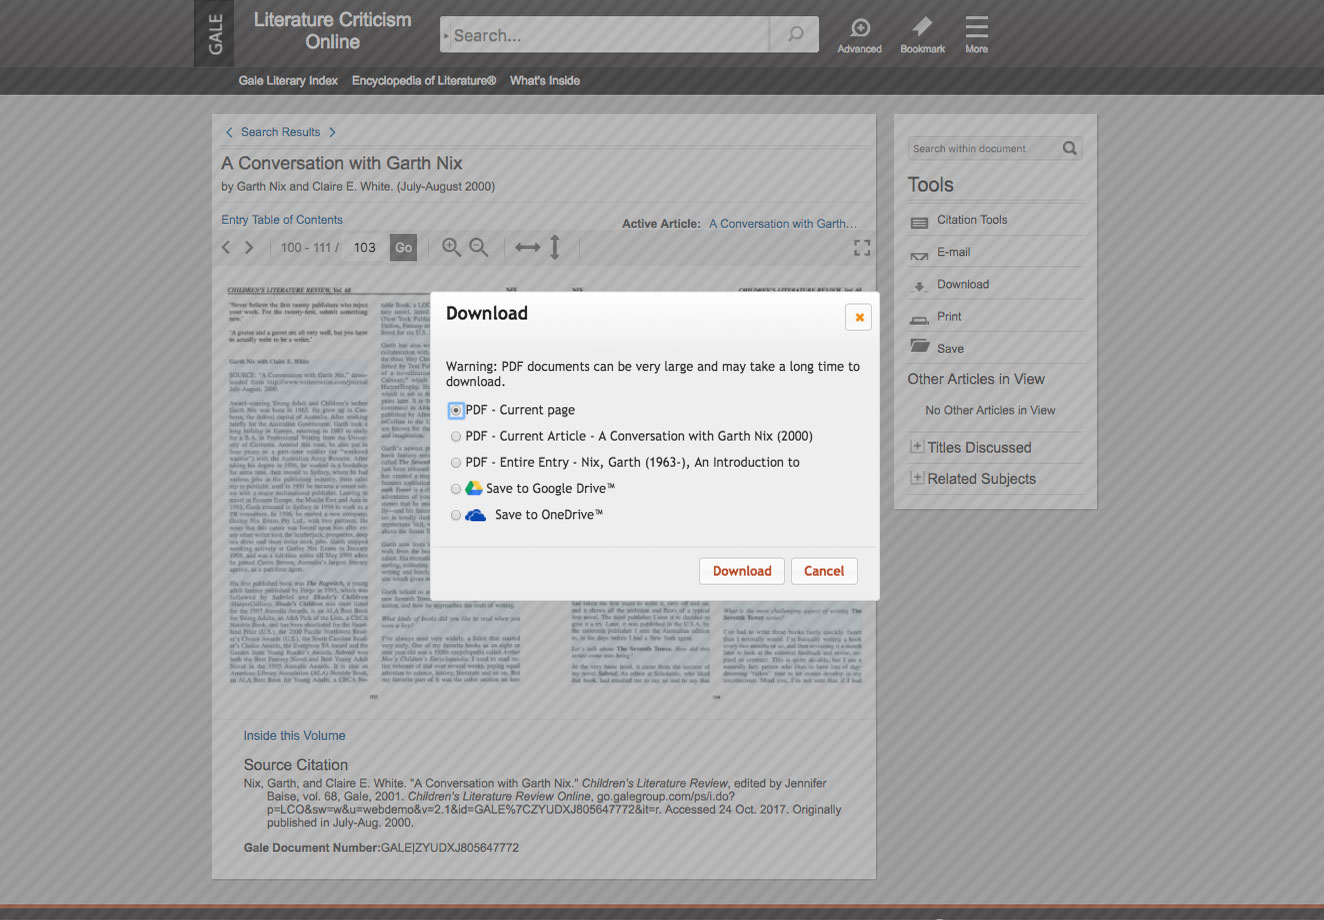Open Entry Table of Contents
1324x920 pixels.
(x=282, y=220)
